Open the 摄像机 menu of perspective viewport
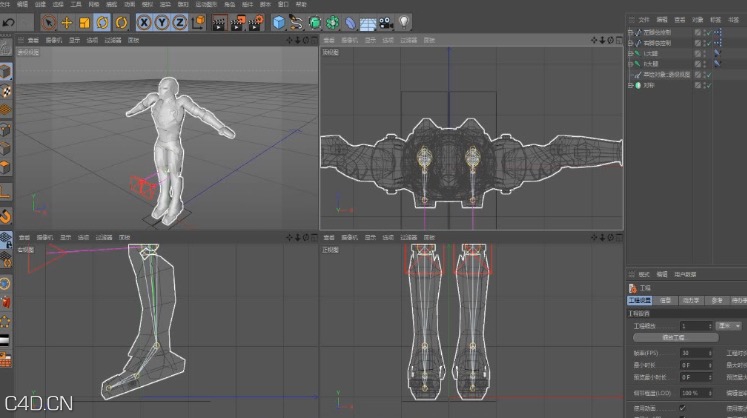The height and width of the screenshot is (418, 747). pyautogui.click(x=53, y=41)
